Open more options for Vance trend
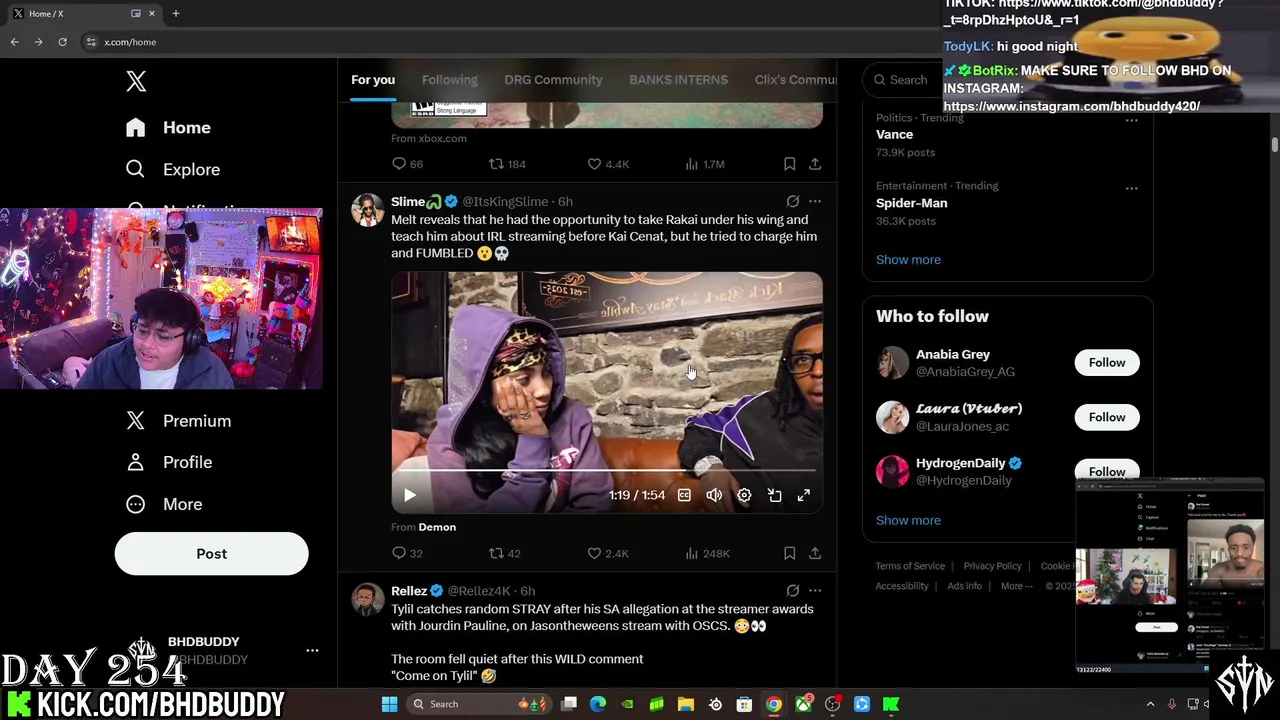 pos(1131,120)
